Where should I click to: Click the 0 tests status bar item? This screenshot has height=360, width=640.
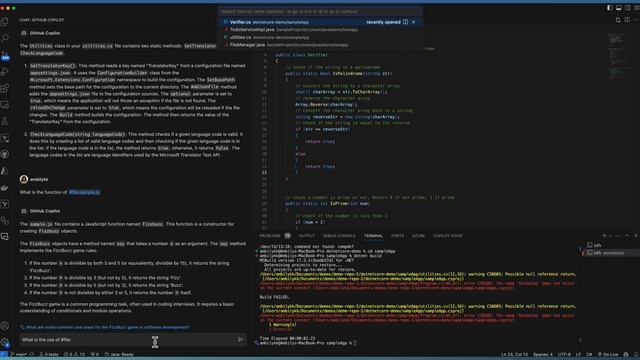coord(49,354)
